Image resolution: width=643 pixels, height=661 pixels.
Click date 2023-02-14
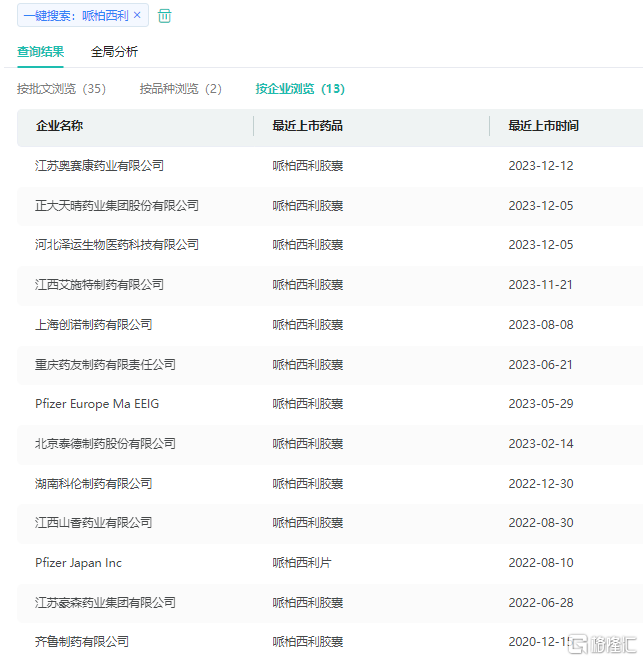click(x=541, y=444)
